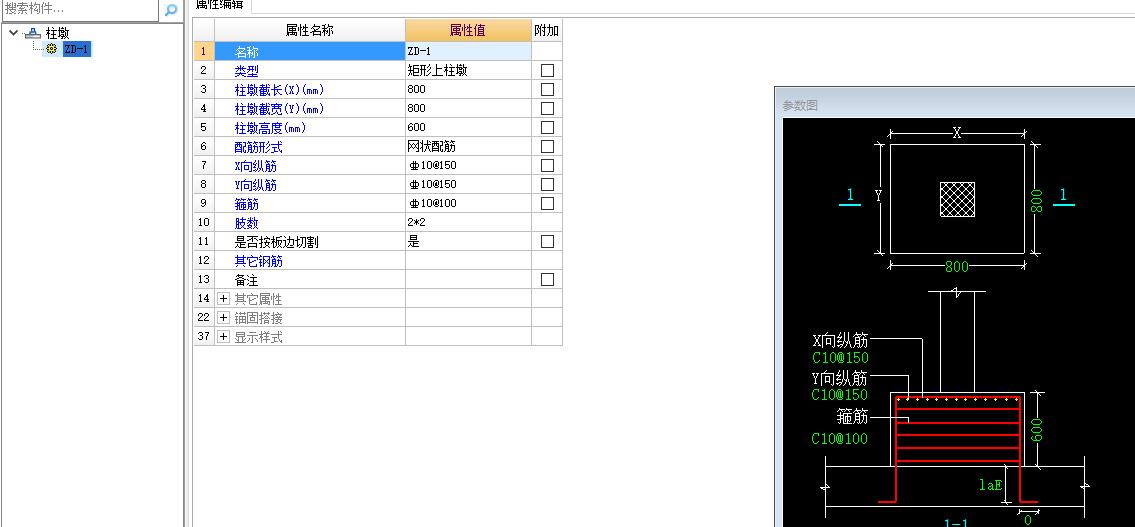
Task: Click the 是否按板边切割 value 是
Action: (468, 242)
